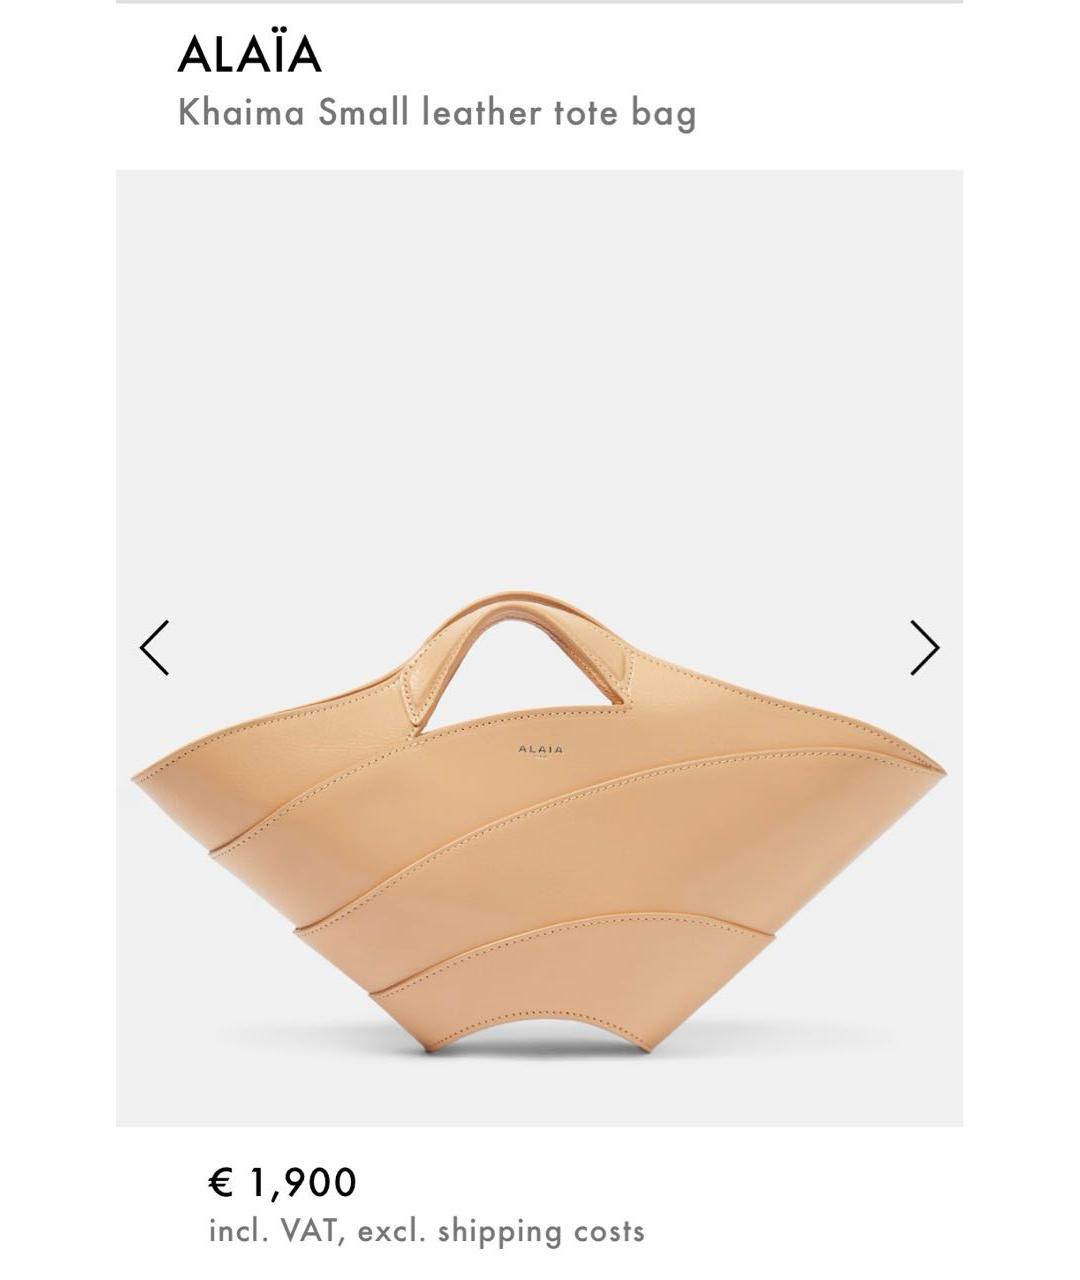Advance to the next product image arrow
The height and width of the screenshot is (1280, 1080).
coord(925,648)
